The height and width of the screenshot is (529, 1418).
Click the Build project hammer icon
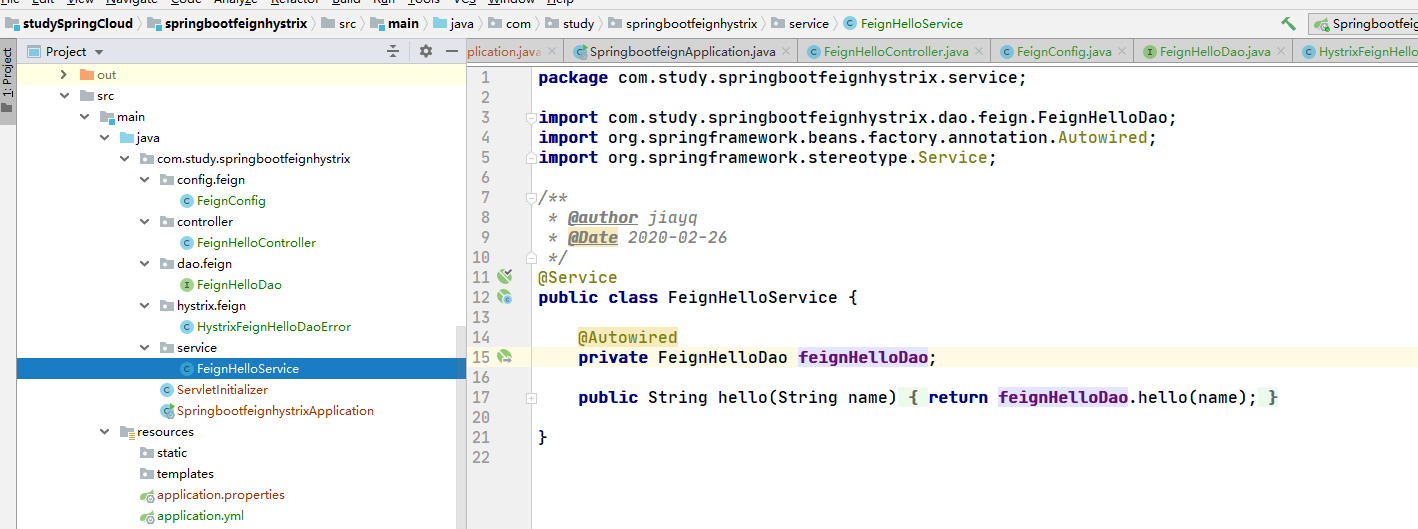pyautogui.click(x=1288, y=23)
